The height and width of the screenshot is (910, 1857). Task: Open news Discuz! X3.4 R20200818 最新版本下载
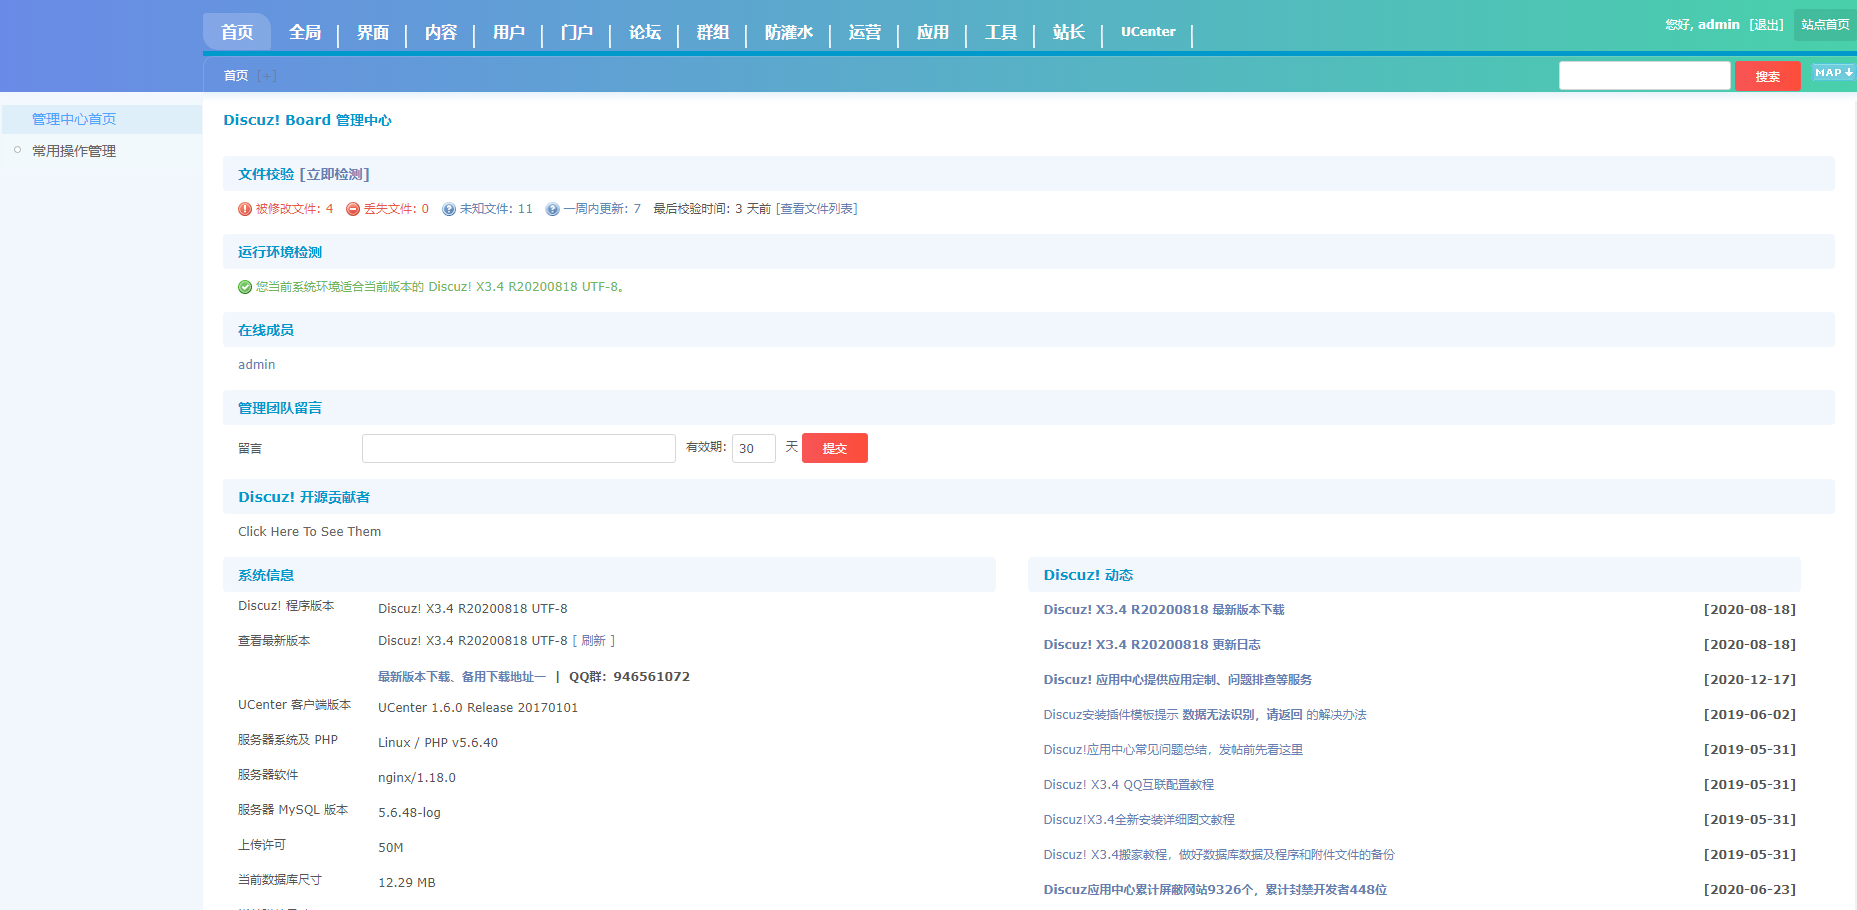click(1164, 610)
